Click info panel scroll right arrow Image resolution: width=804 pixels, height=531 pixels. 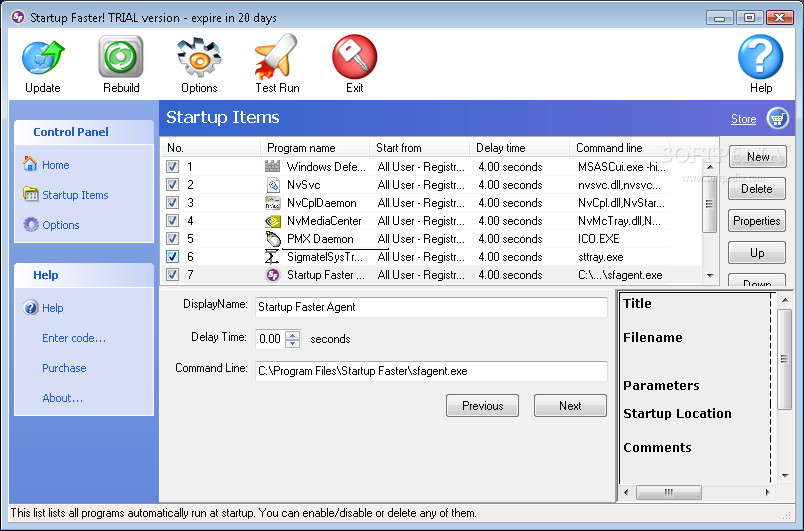(x=767, y=492)
